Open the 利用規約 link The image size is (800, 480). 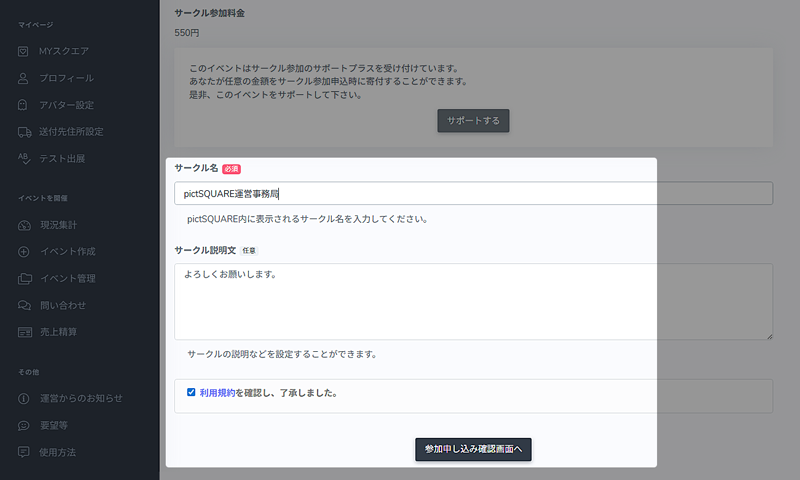coord(217,393)
